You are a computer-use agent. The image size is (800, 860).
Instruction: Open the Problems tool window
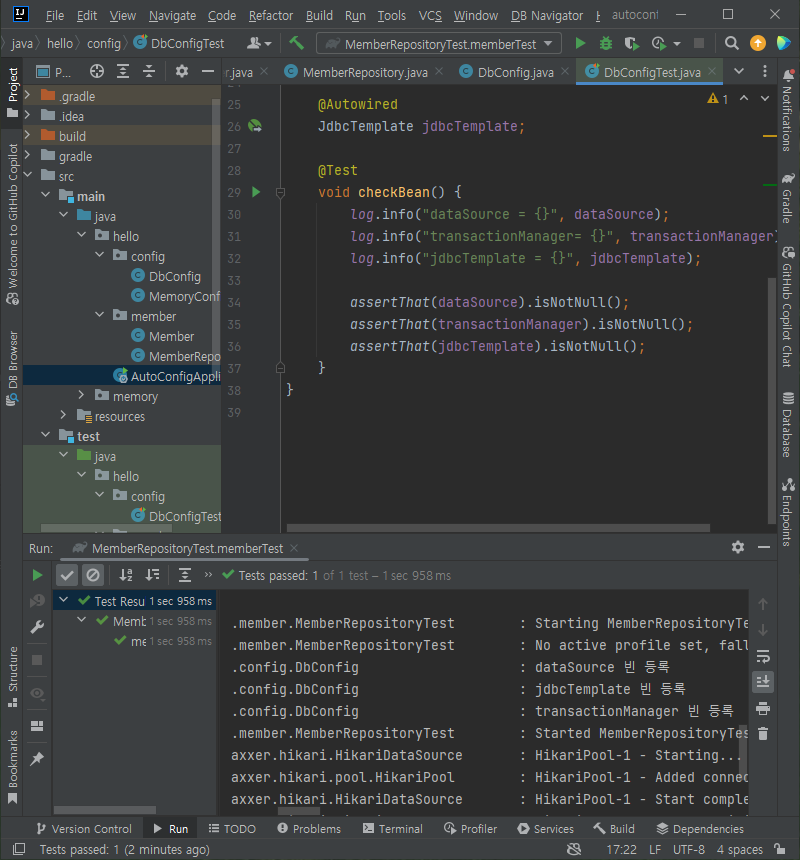point(308,828)
